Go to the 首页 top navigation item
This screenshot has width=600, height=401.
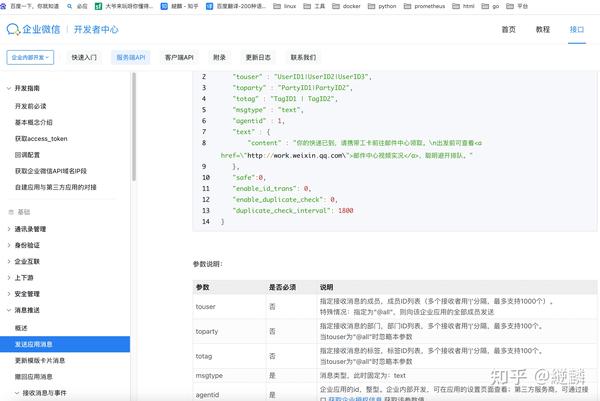(509, 29)
